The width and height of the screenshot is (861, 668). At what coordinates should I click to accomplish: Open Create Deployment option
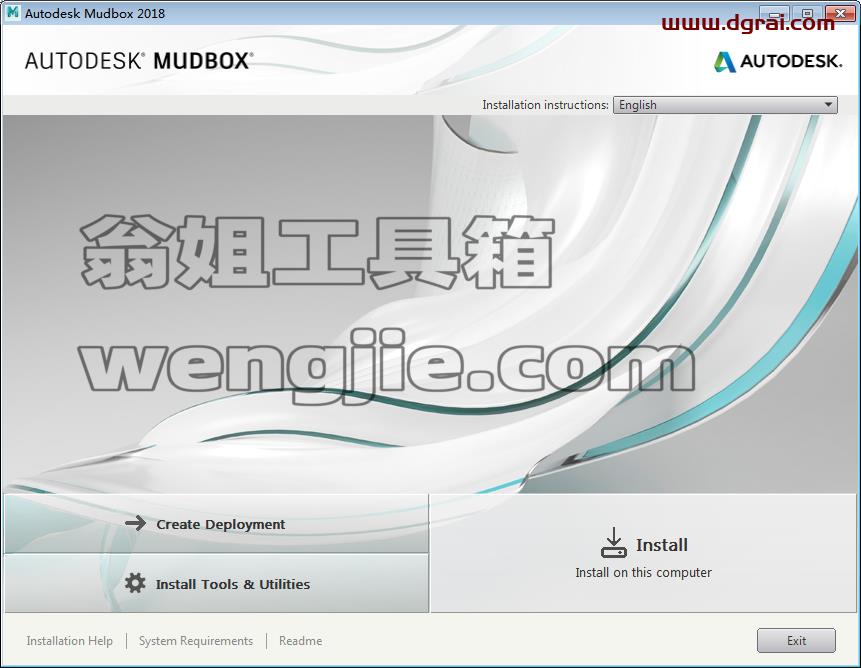point(216,524)
